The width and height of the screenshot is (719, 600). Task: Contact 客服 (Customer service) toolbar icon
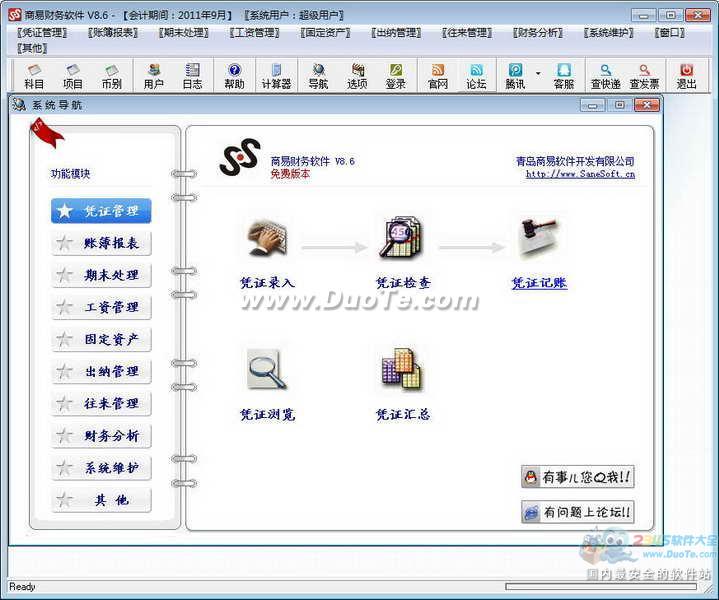pos(564,76)
